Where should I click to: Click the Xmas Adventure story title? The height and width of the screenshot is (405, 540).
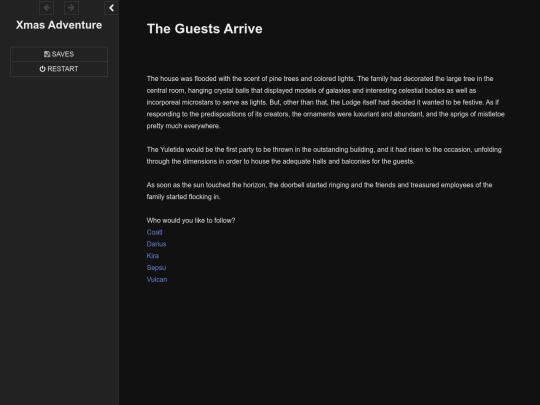[59, 25]
